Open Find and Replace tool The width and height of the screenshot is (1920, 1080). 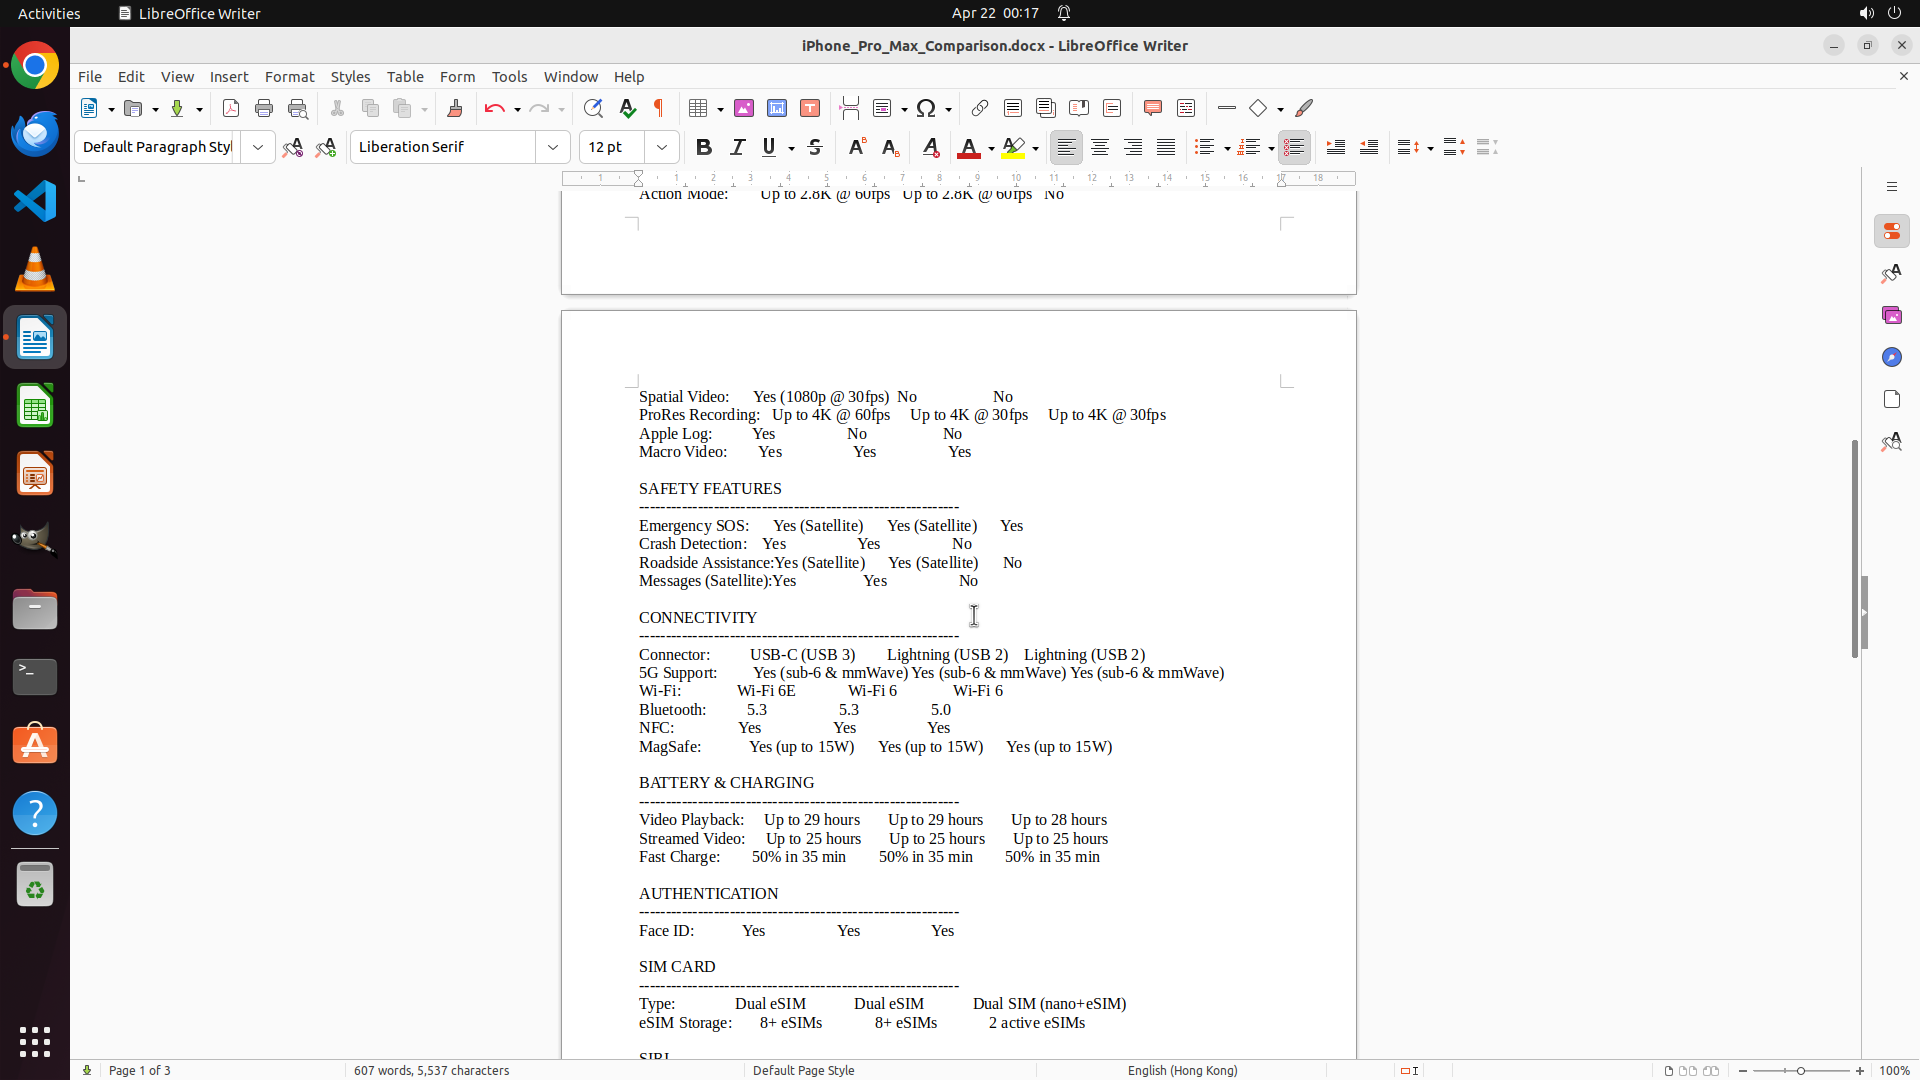point(593,108)
